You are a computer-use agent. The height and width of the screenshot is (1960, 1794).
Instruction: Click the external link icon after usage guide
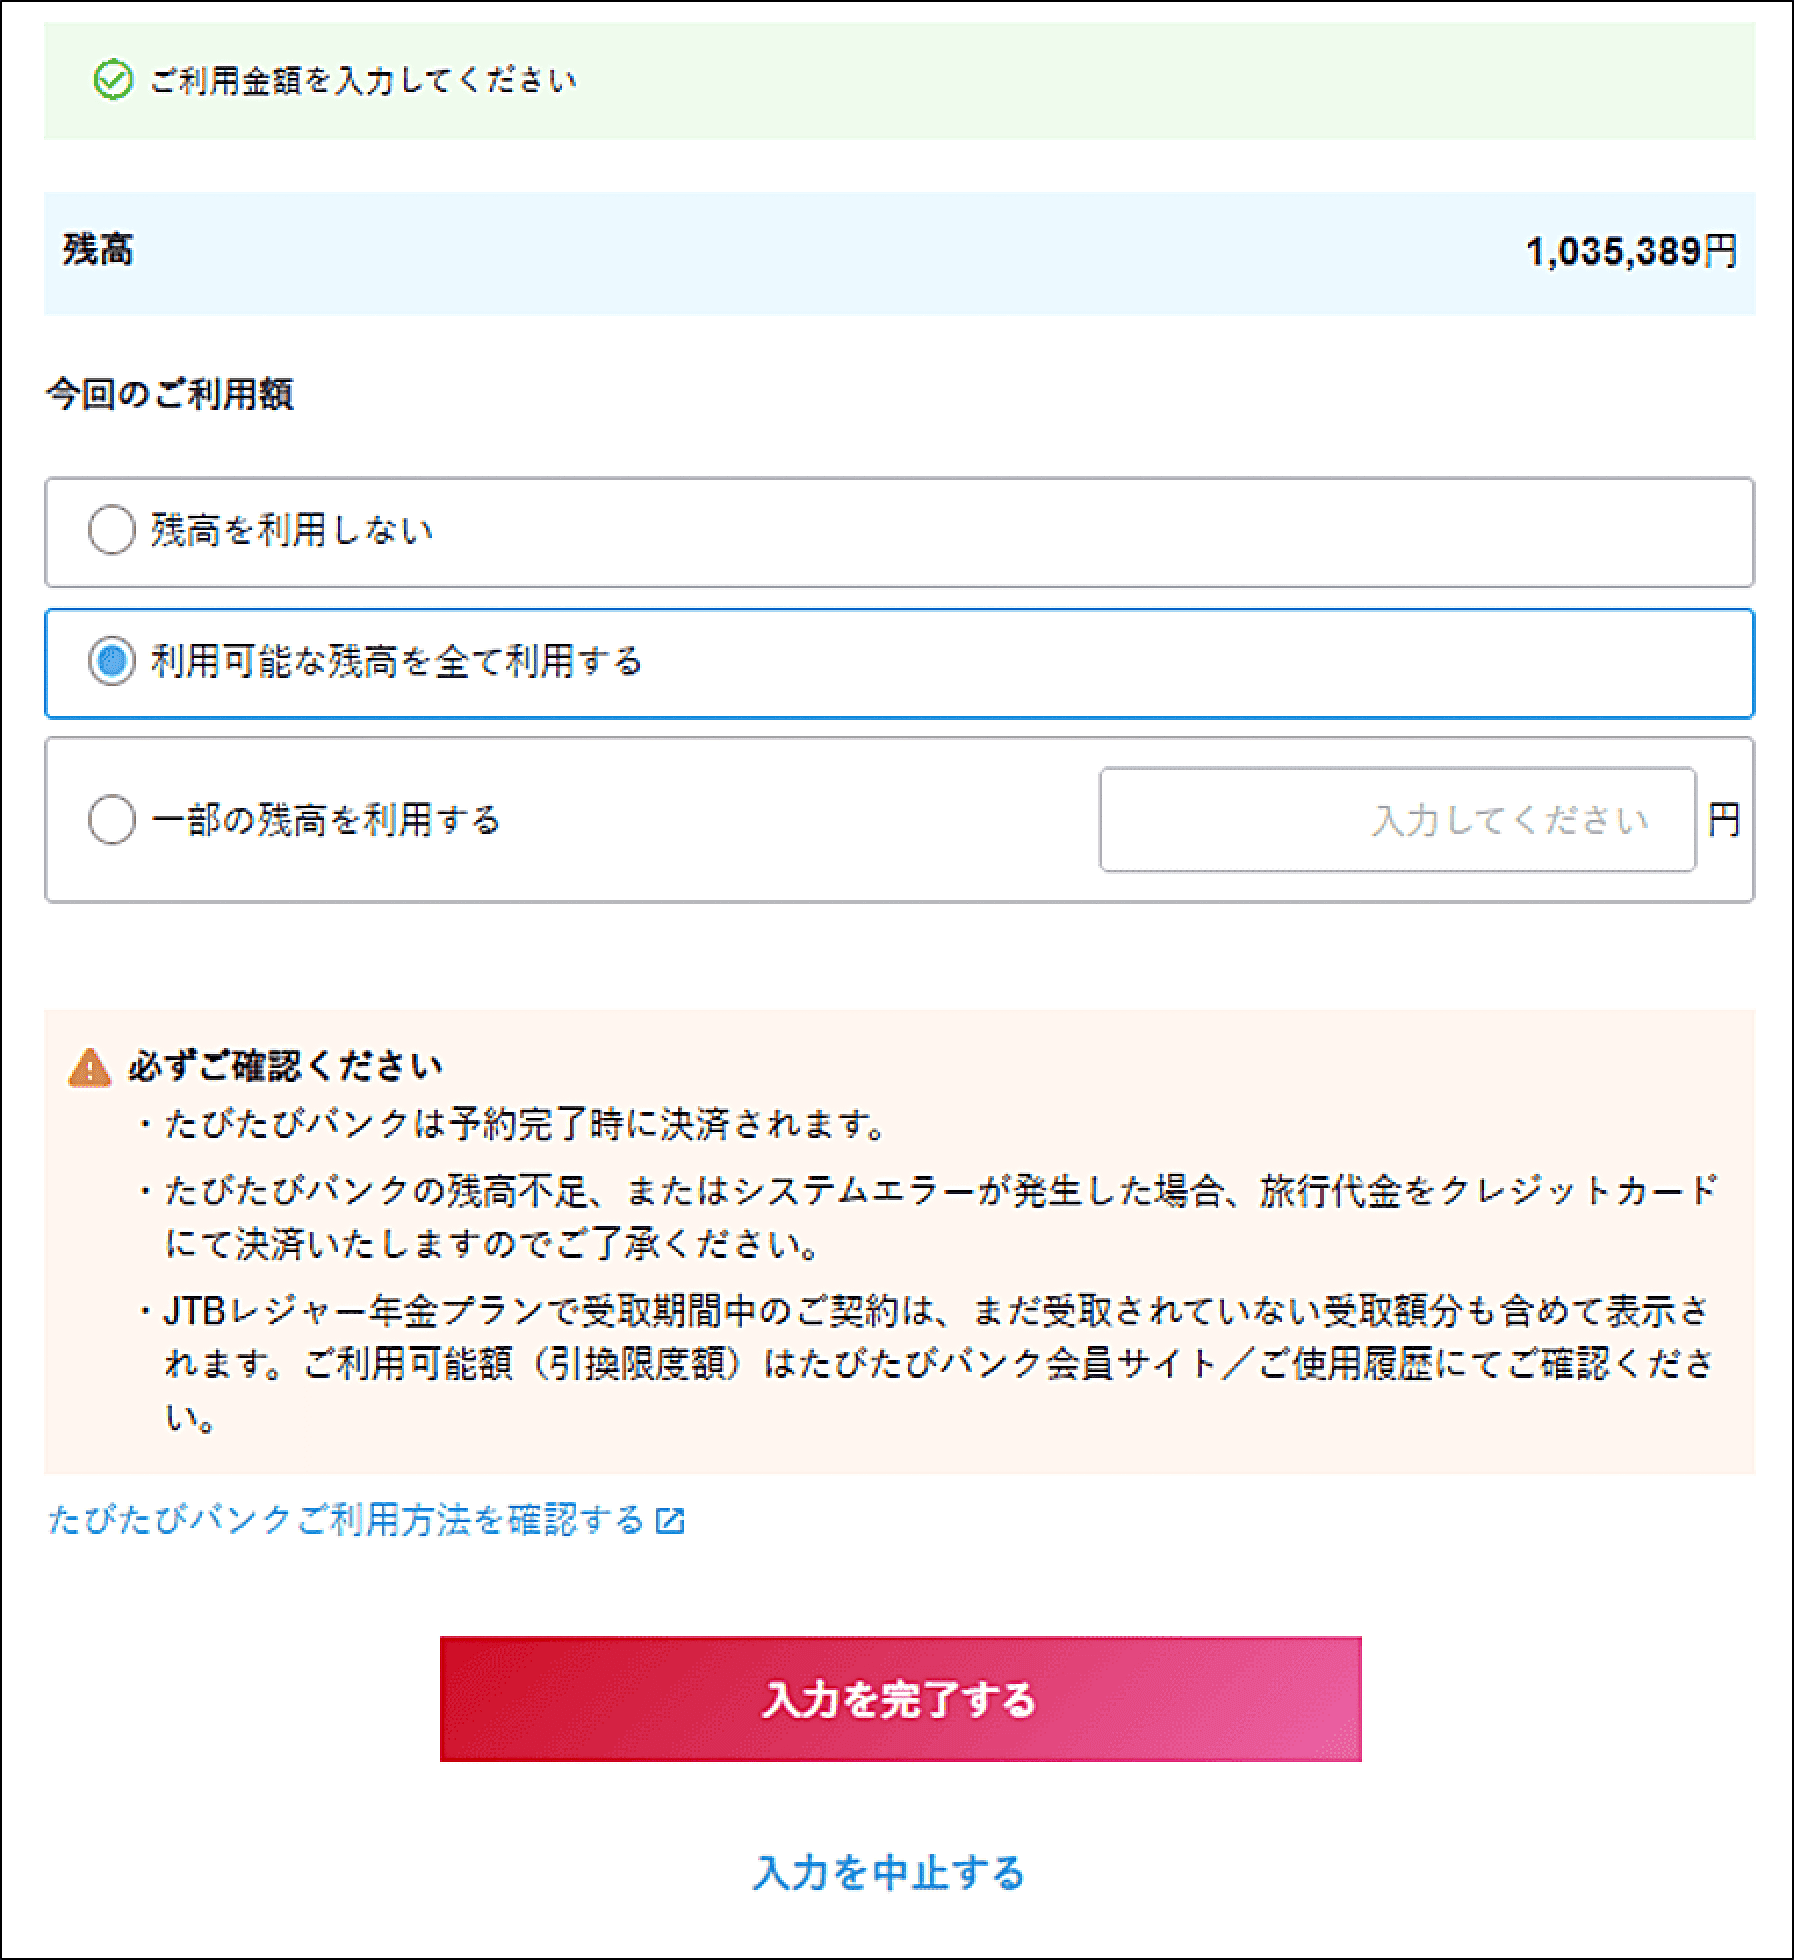(x=670, y=1521)
